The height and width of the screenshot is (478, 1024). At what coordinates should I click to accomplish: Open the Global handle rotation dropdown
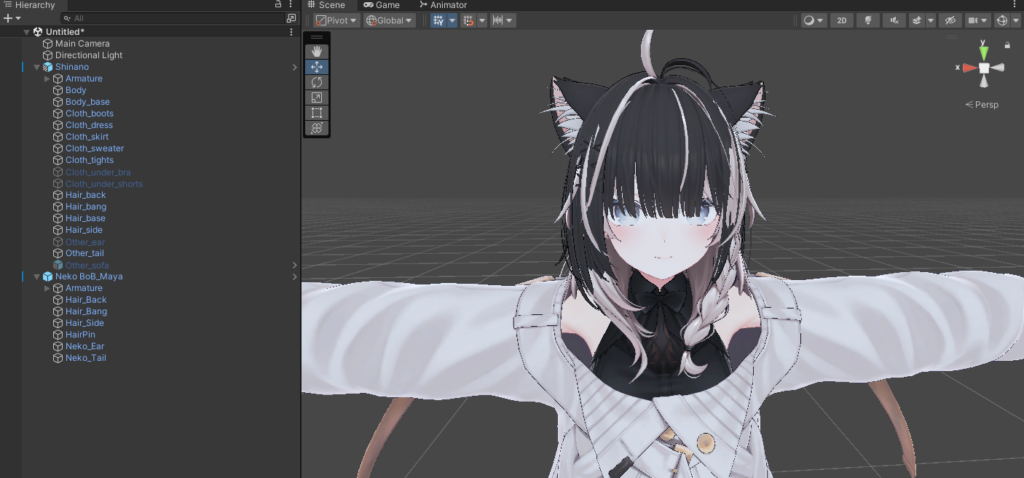pos(390,20)
